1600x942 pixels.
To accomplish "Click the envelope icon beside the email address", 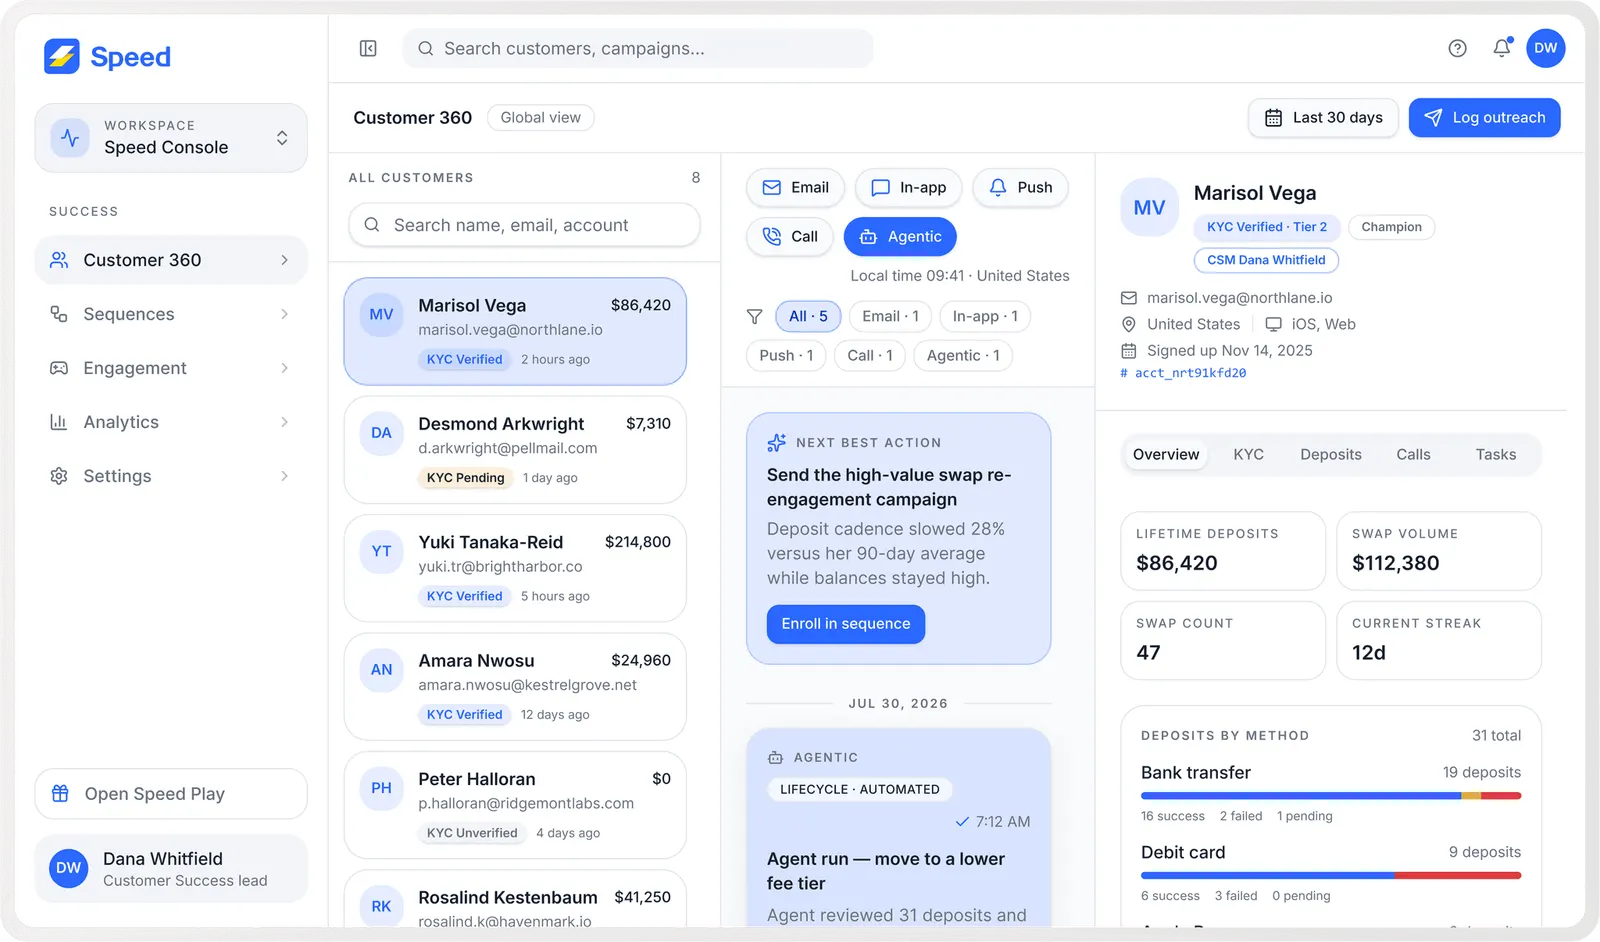I will tap(1129, 298).
